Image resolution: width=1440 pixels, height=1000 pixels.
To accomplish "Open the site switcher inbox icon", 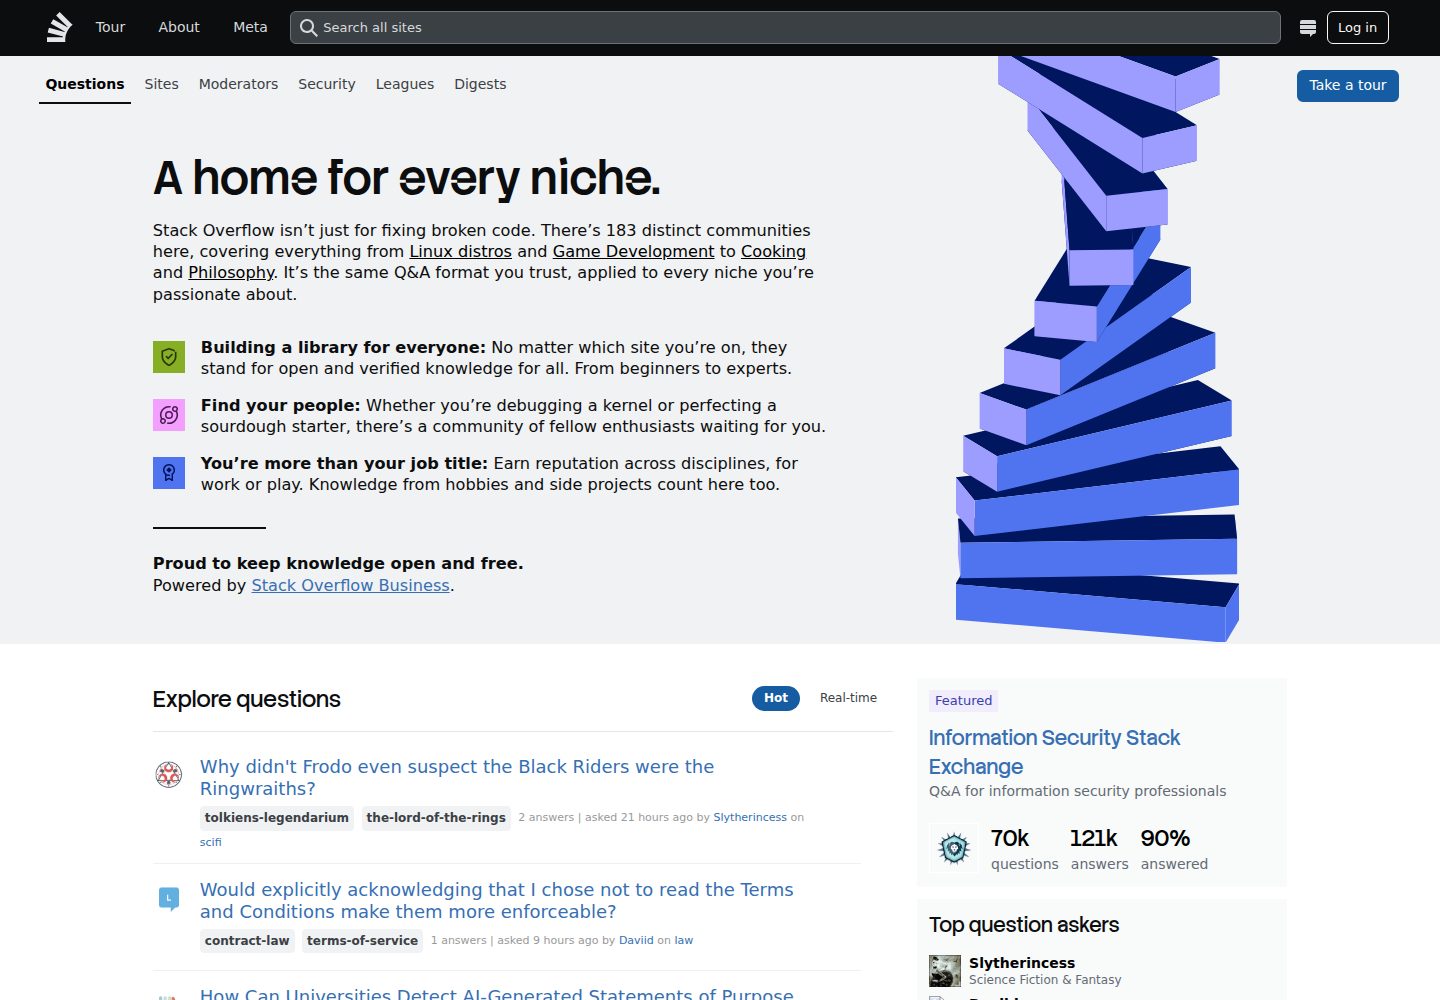I will click(x=1307, y=28).
